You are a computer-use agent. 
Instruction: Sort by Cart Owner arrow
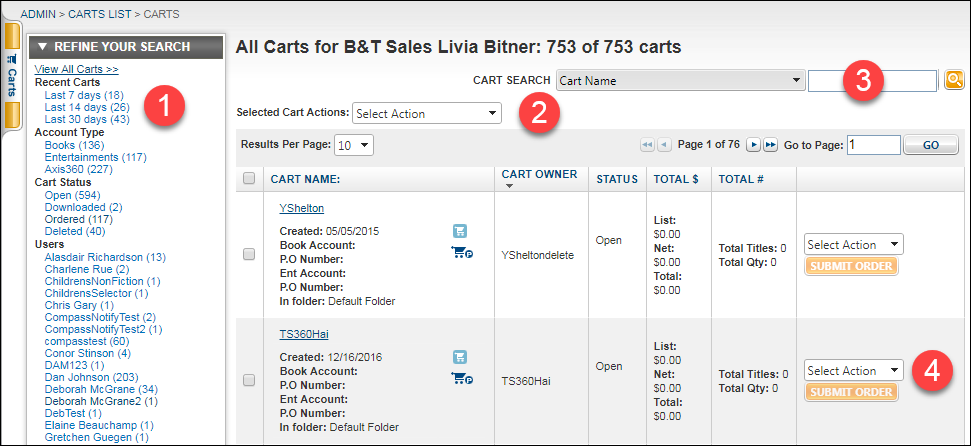[x=509, y=186]
